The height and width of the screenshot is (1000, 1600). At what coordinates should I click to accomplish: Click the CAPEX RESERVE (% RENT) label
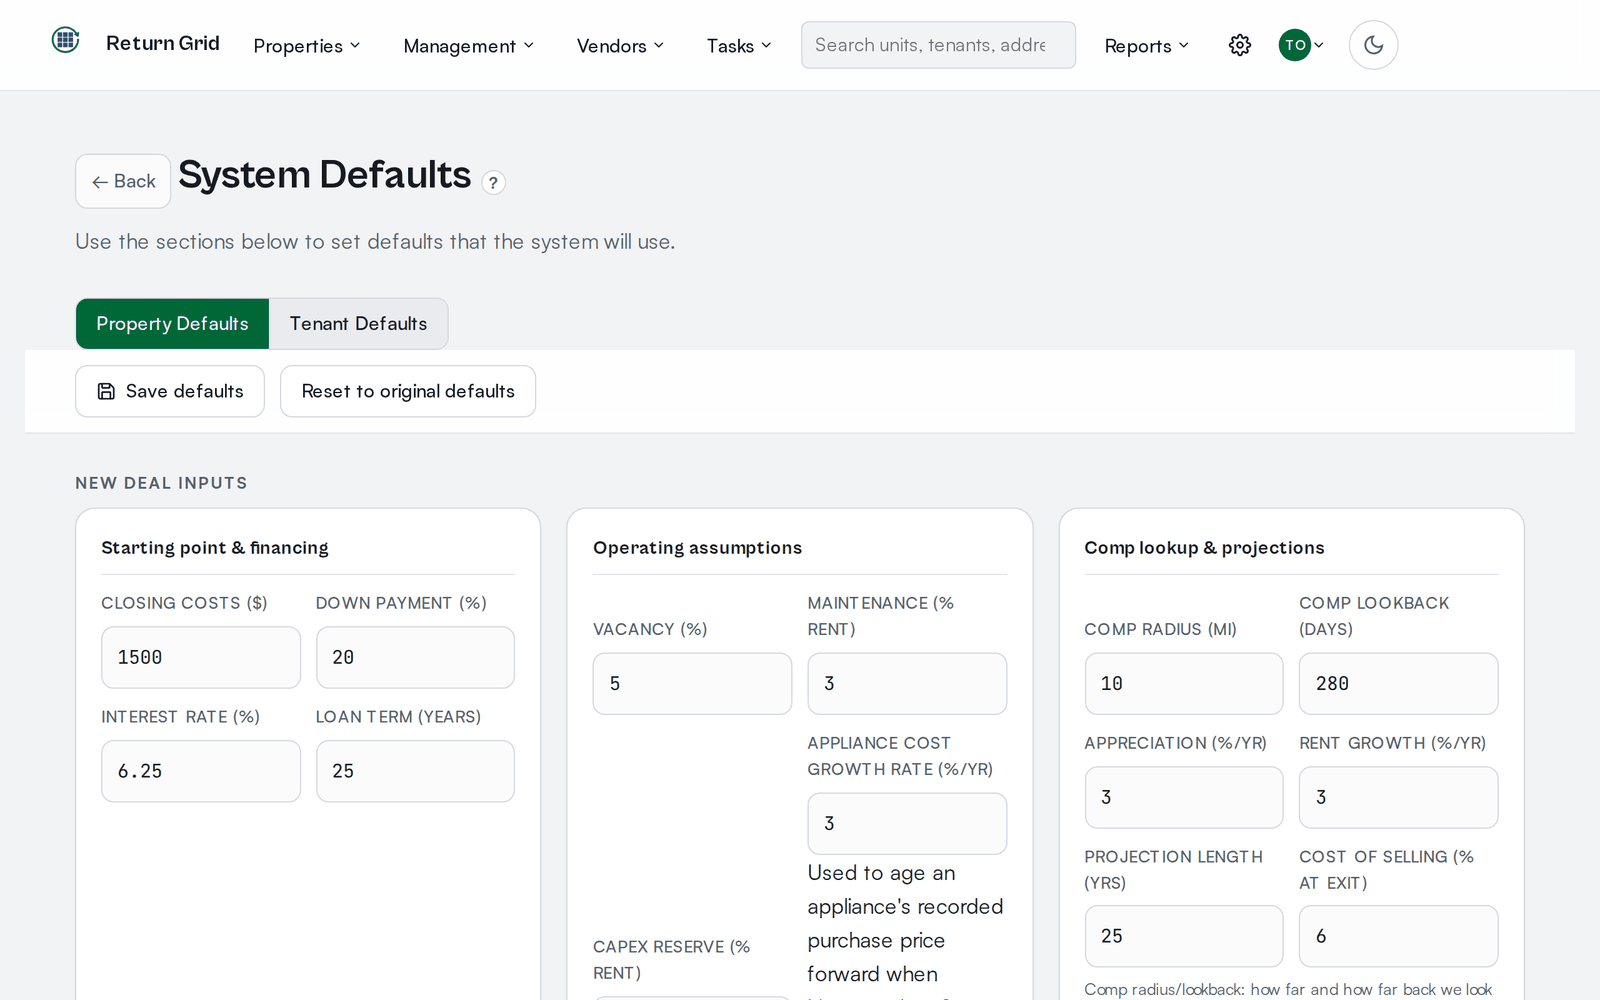coord(672,960)
